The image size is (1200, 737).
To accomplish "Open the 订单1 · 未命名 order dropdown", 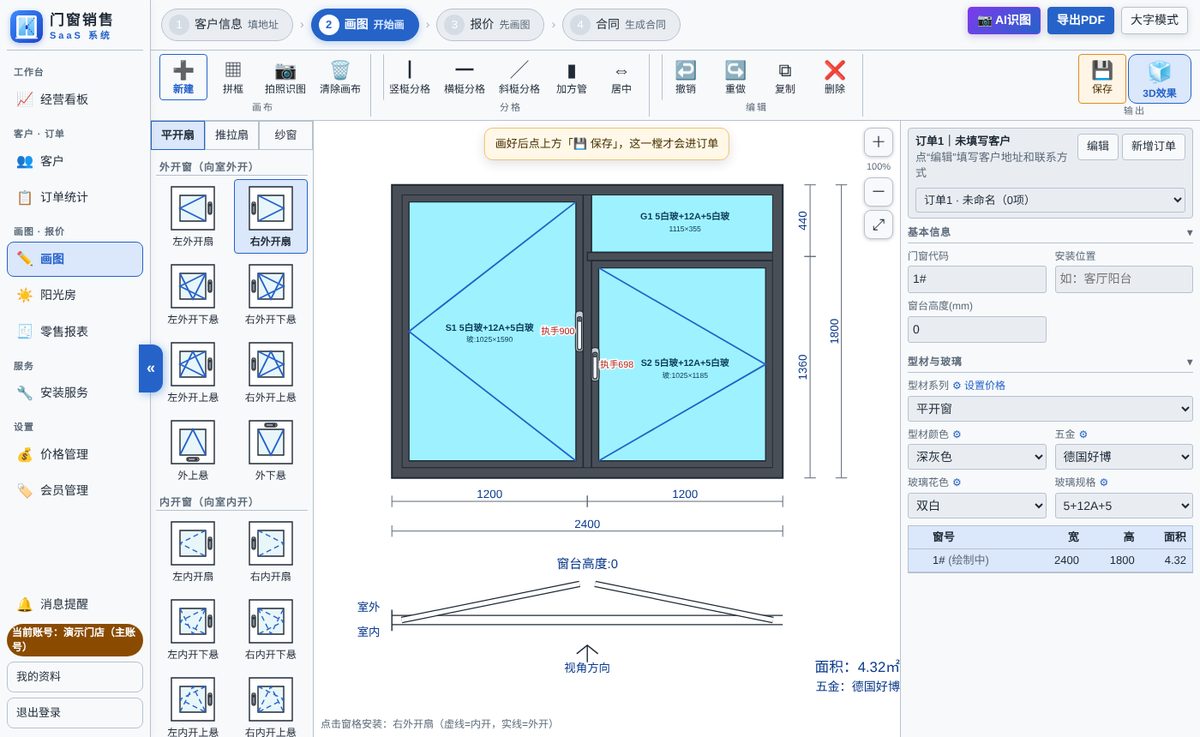I will pyautogui.click(x=1050, y=199).
